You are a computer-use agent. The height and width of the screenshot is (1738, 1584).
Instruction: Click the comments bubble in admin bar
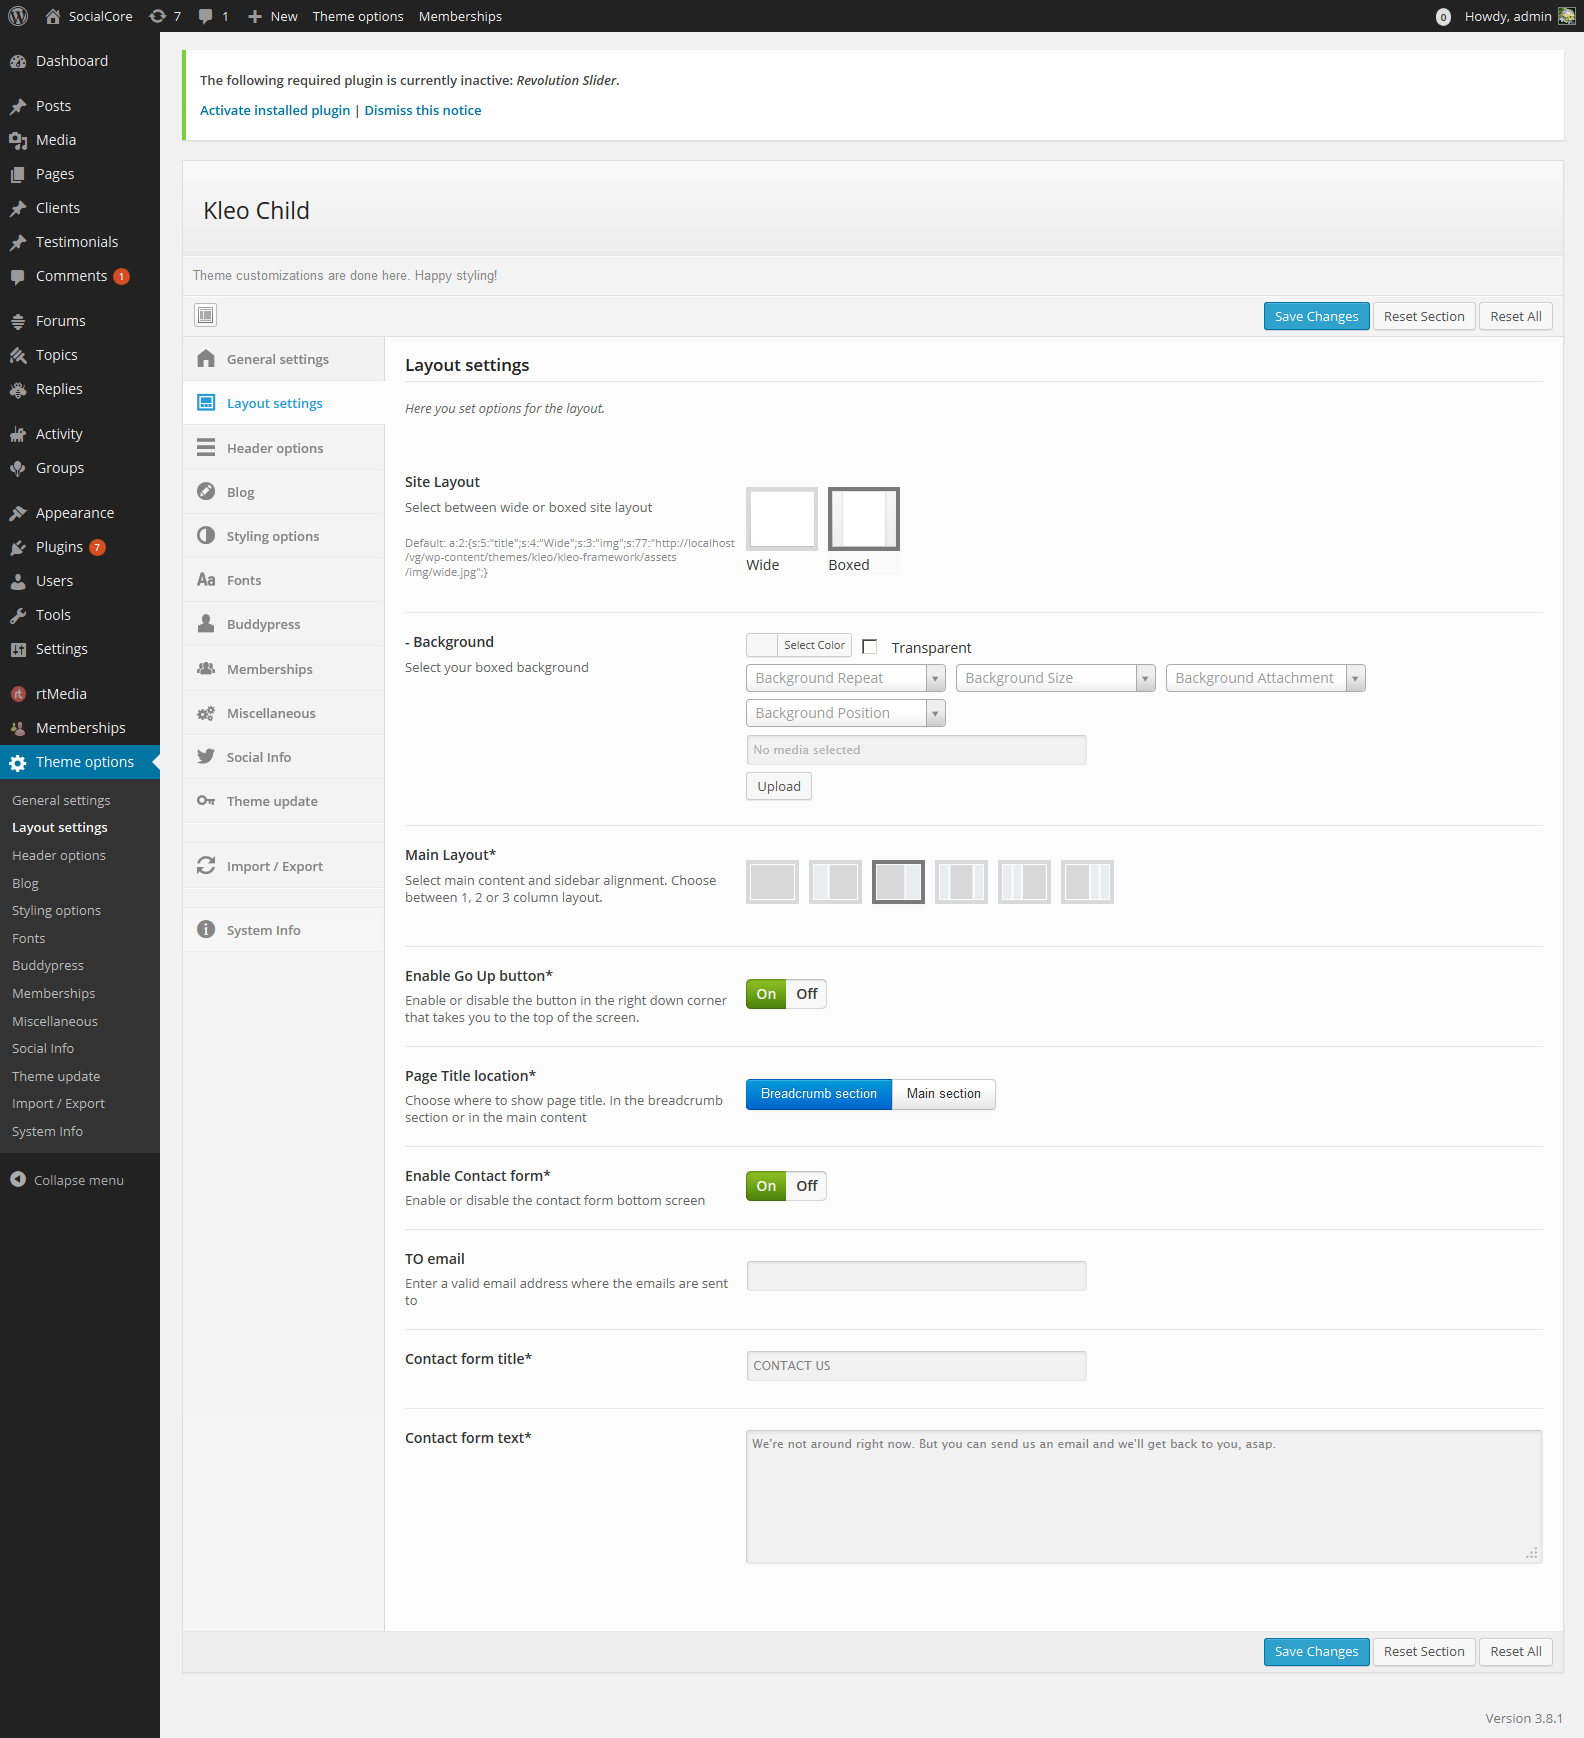click(212, 16)
